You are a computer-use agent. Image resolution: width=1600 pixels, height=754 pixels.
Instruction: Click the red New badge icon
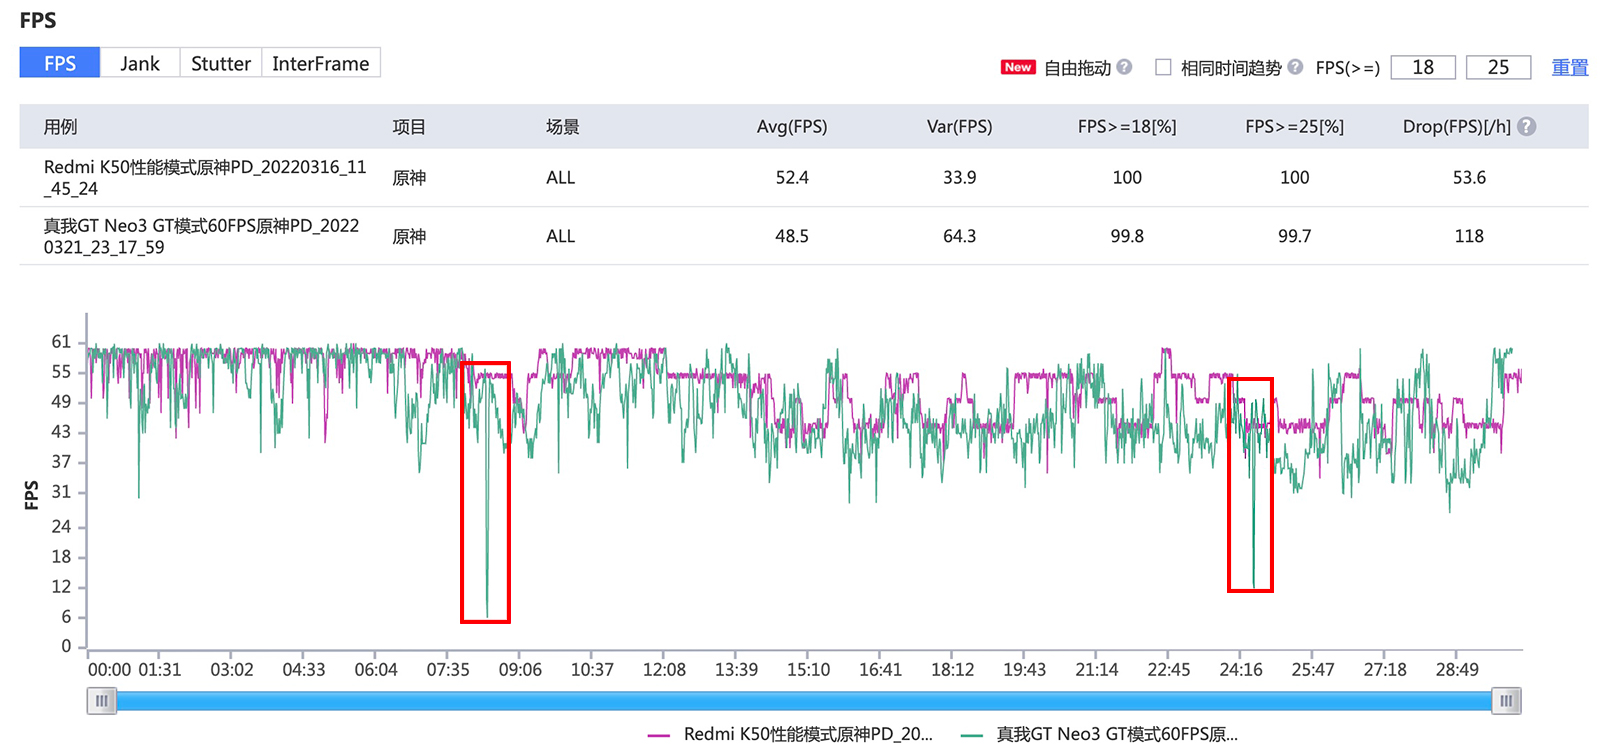click(1017, 67)
